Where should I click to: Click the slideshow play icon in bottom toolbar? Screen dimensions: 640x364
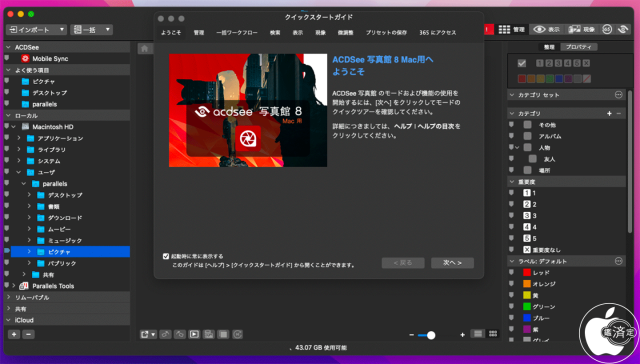(x=194, y=334)
